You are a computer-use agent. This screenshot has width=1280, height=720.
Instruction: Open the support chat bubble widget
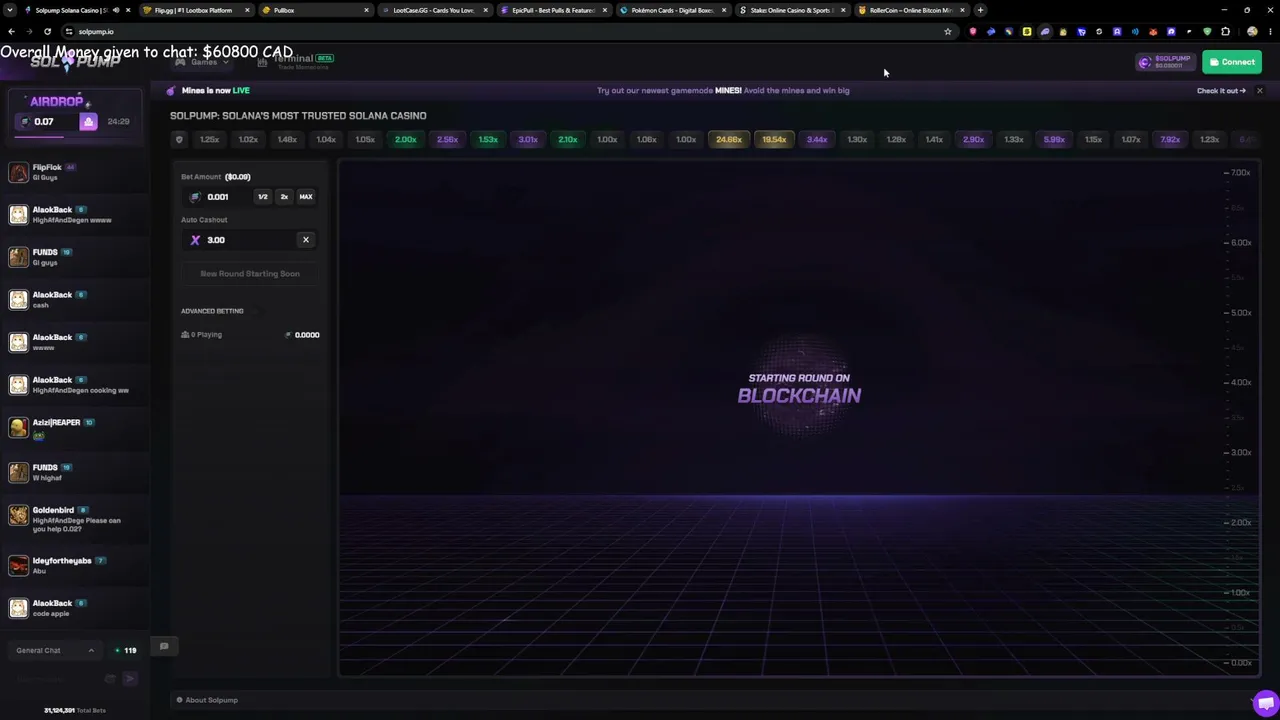(1265, 702)
